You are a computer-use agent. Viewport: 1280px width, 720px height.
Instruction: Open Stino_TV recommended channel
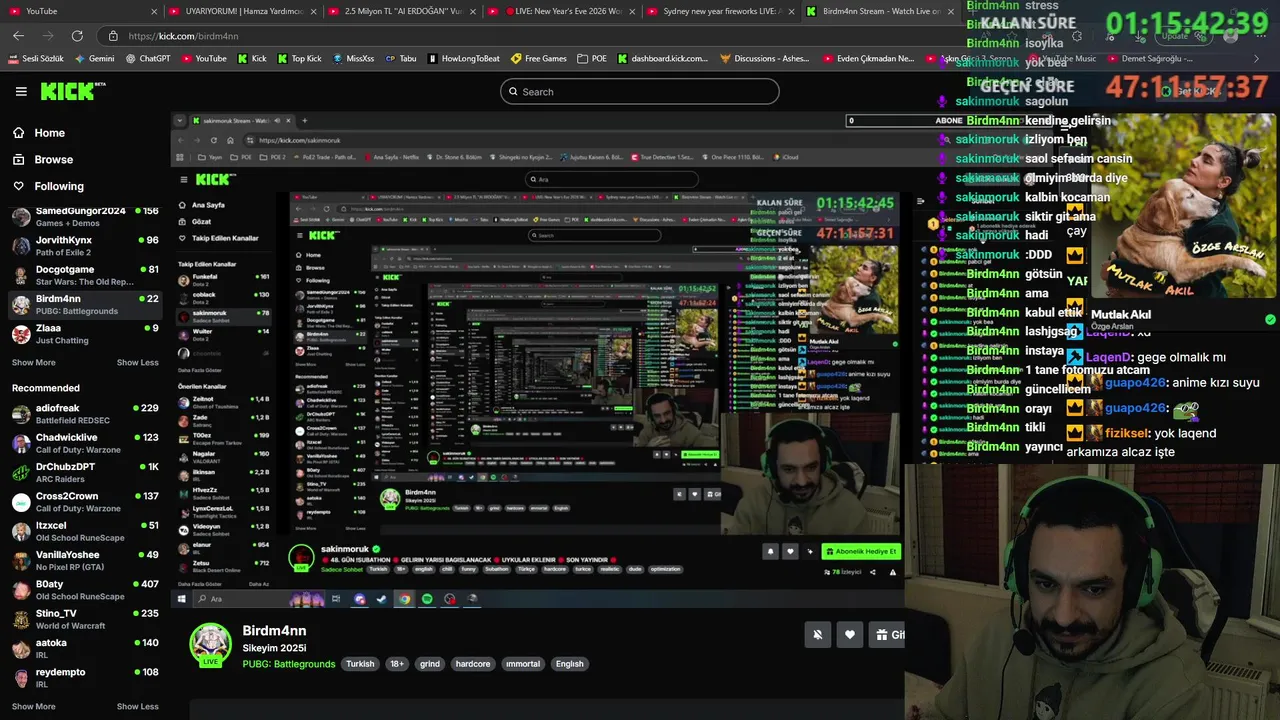[x=85, y=619]
